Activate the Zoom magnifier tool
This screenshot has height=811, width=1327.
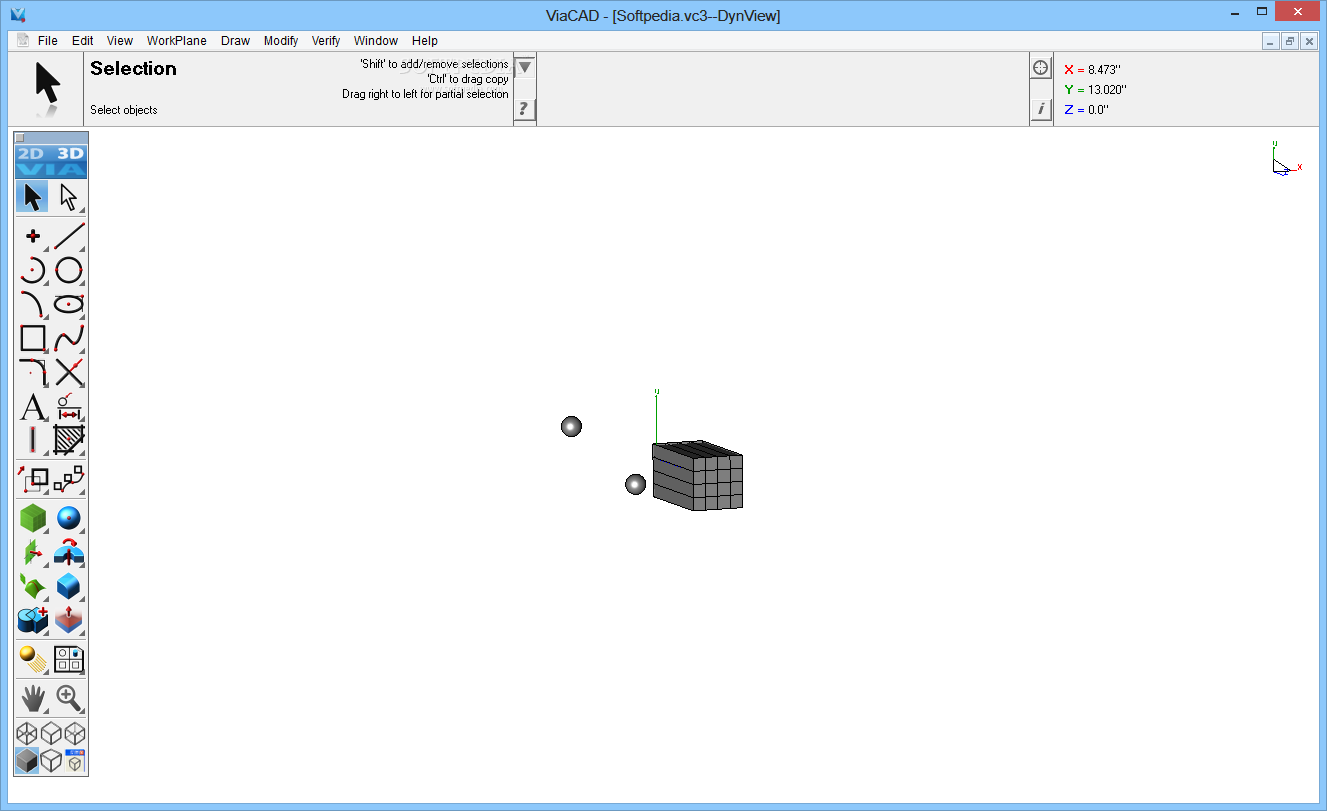click(68, 698)
